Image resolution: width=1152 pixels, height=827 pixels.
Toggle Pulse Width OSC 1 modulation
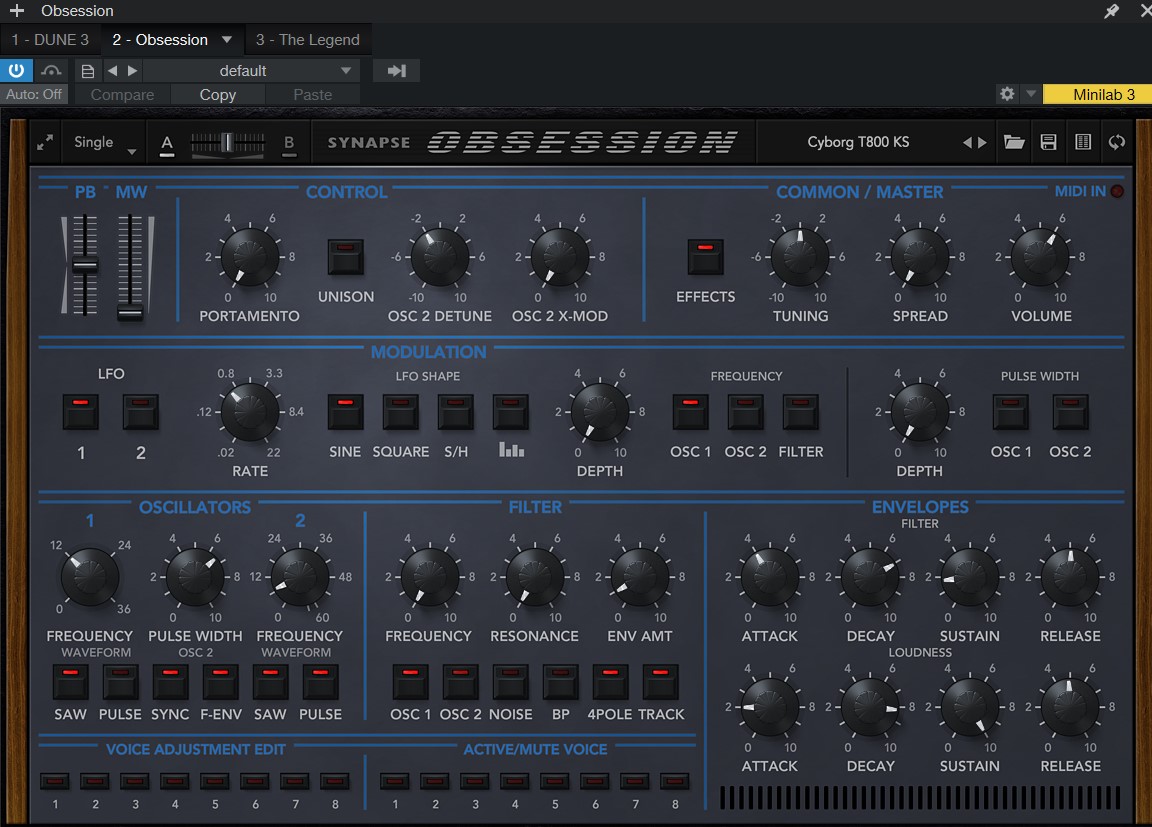pos(1011,412)
